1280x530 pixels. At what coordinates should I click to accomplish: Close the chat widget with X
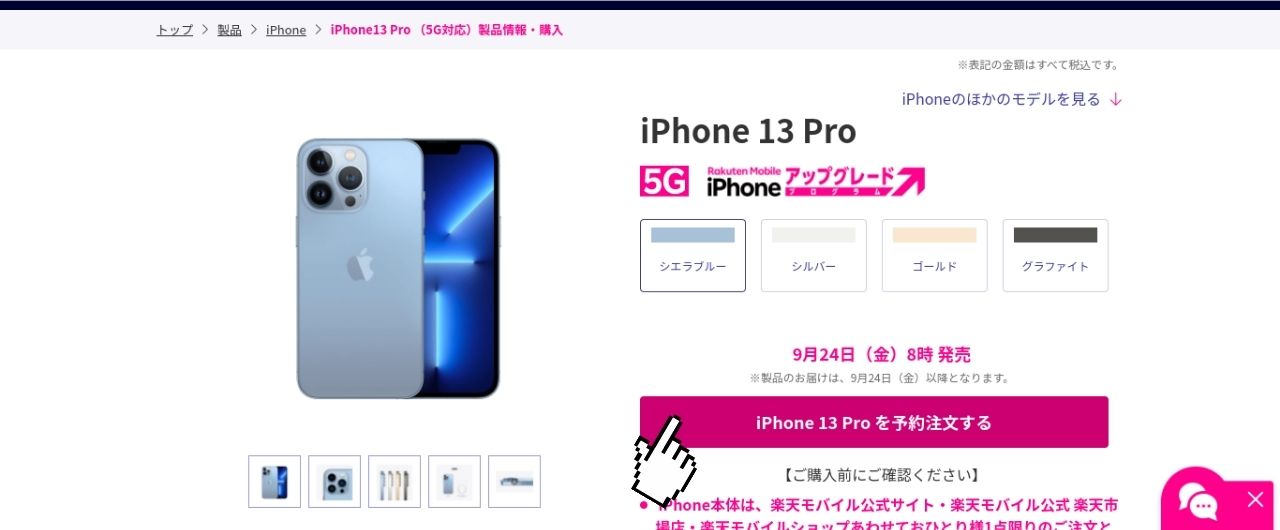[1255, 499]
